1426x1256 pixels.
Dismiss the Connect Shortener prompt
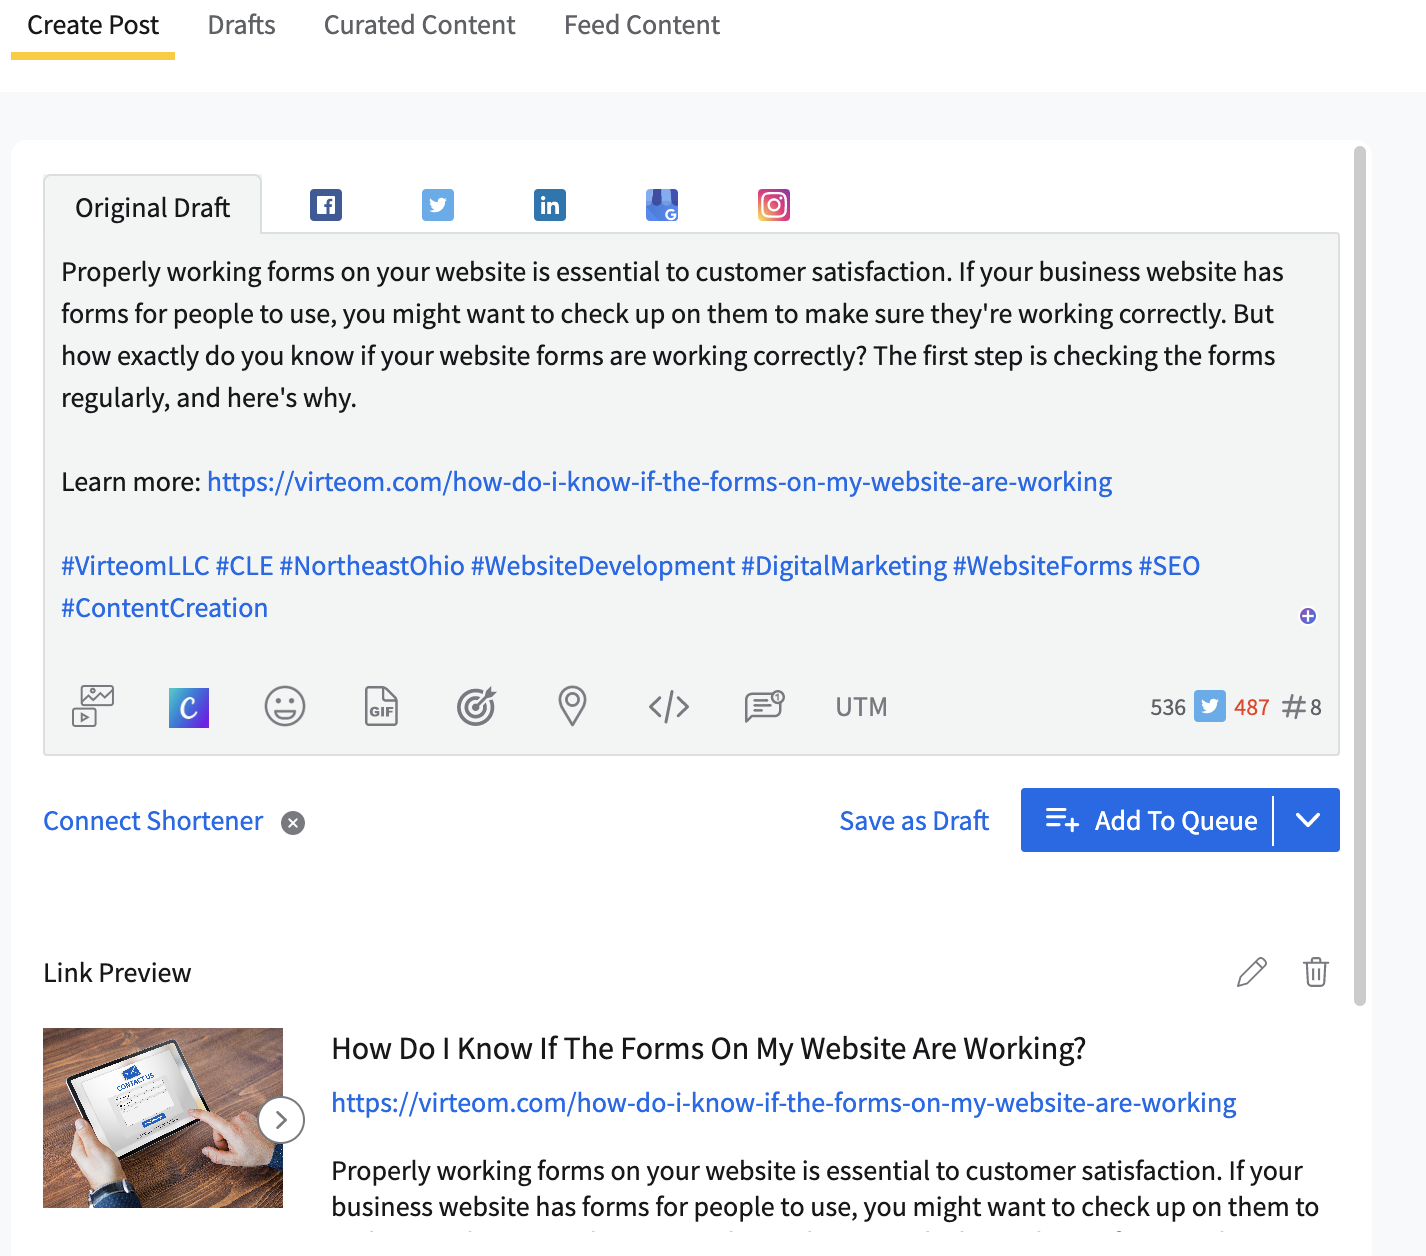[x=293, y=823]
